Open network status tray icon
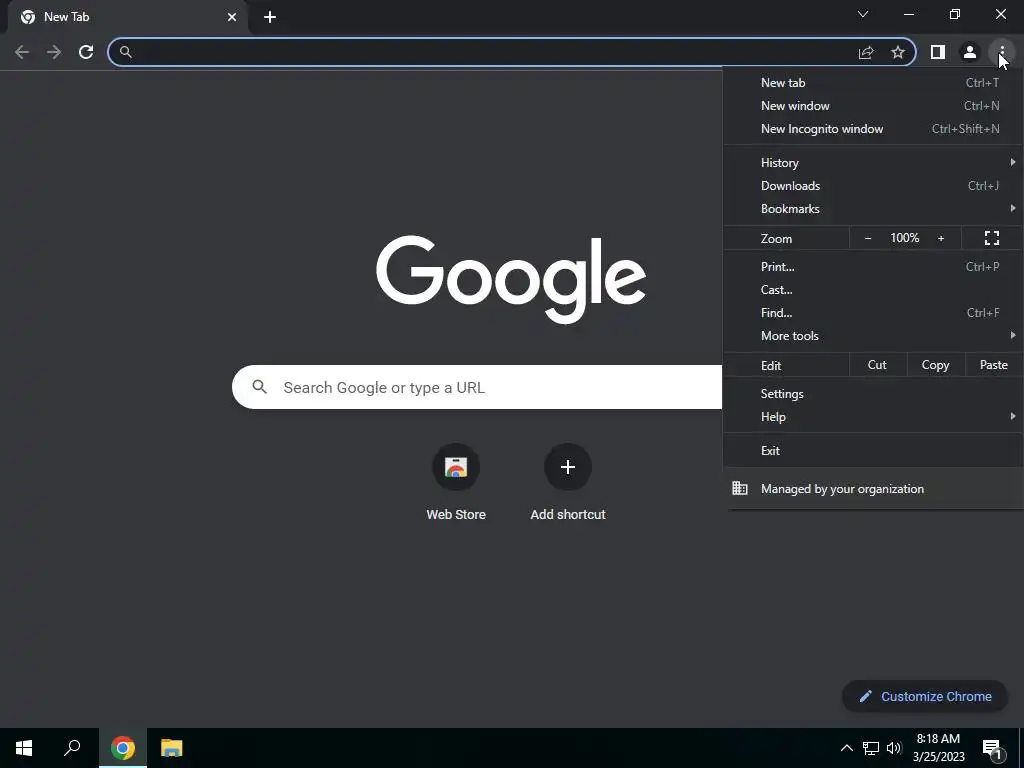 [x=871, y=748]
